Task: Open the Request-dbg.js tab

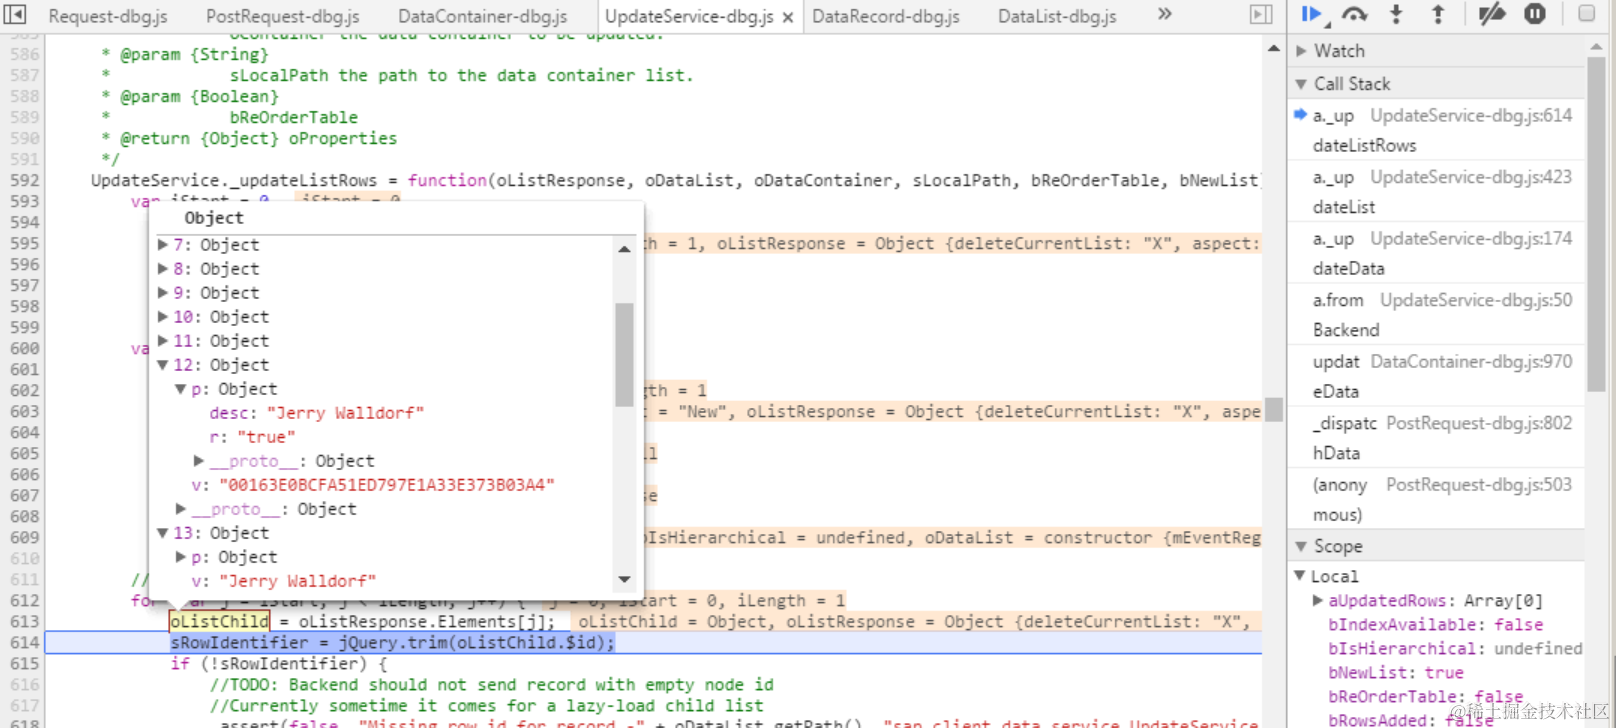Action: [x=108, y=16]
